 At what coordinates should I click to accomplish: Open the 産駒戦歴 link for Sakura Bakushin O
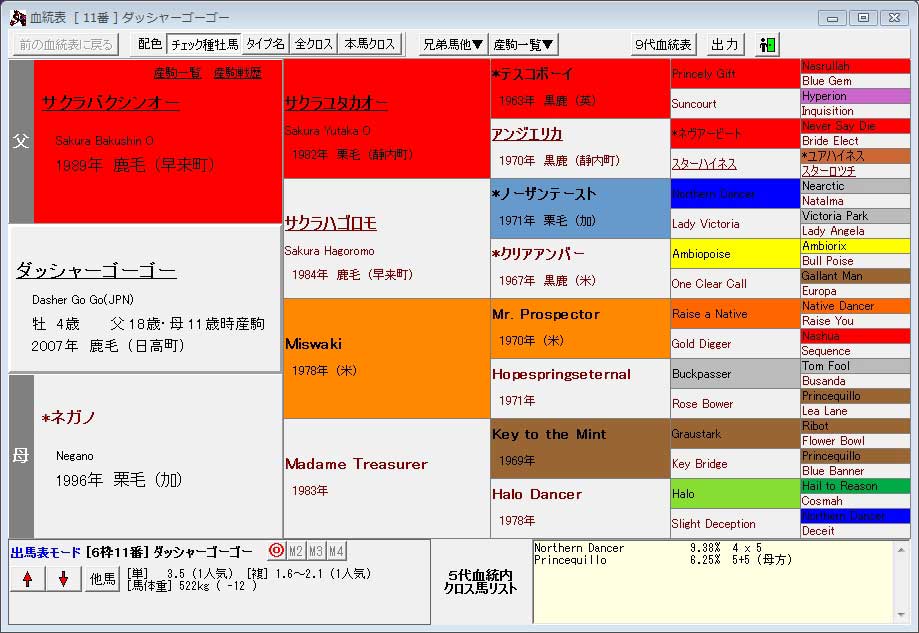(x=238, y=73)
